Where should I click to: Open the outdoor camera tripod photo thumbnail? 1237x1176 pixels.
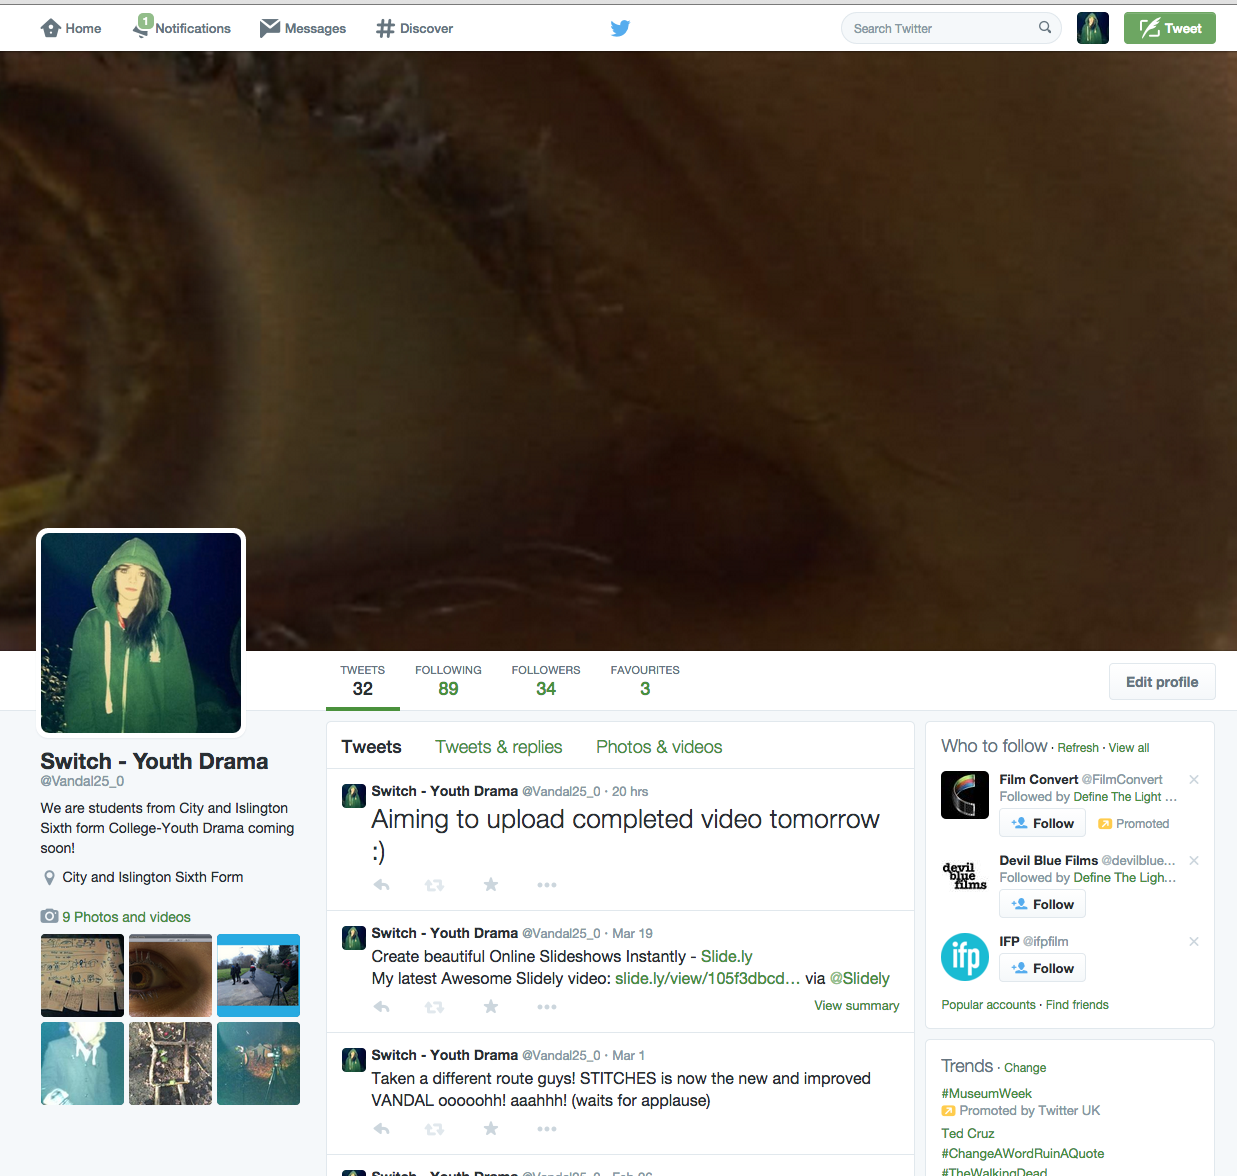258,976
